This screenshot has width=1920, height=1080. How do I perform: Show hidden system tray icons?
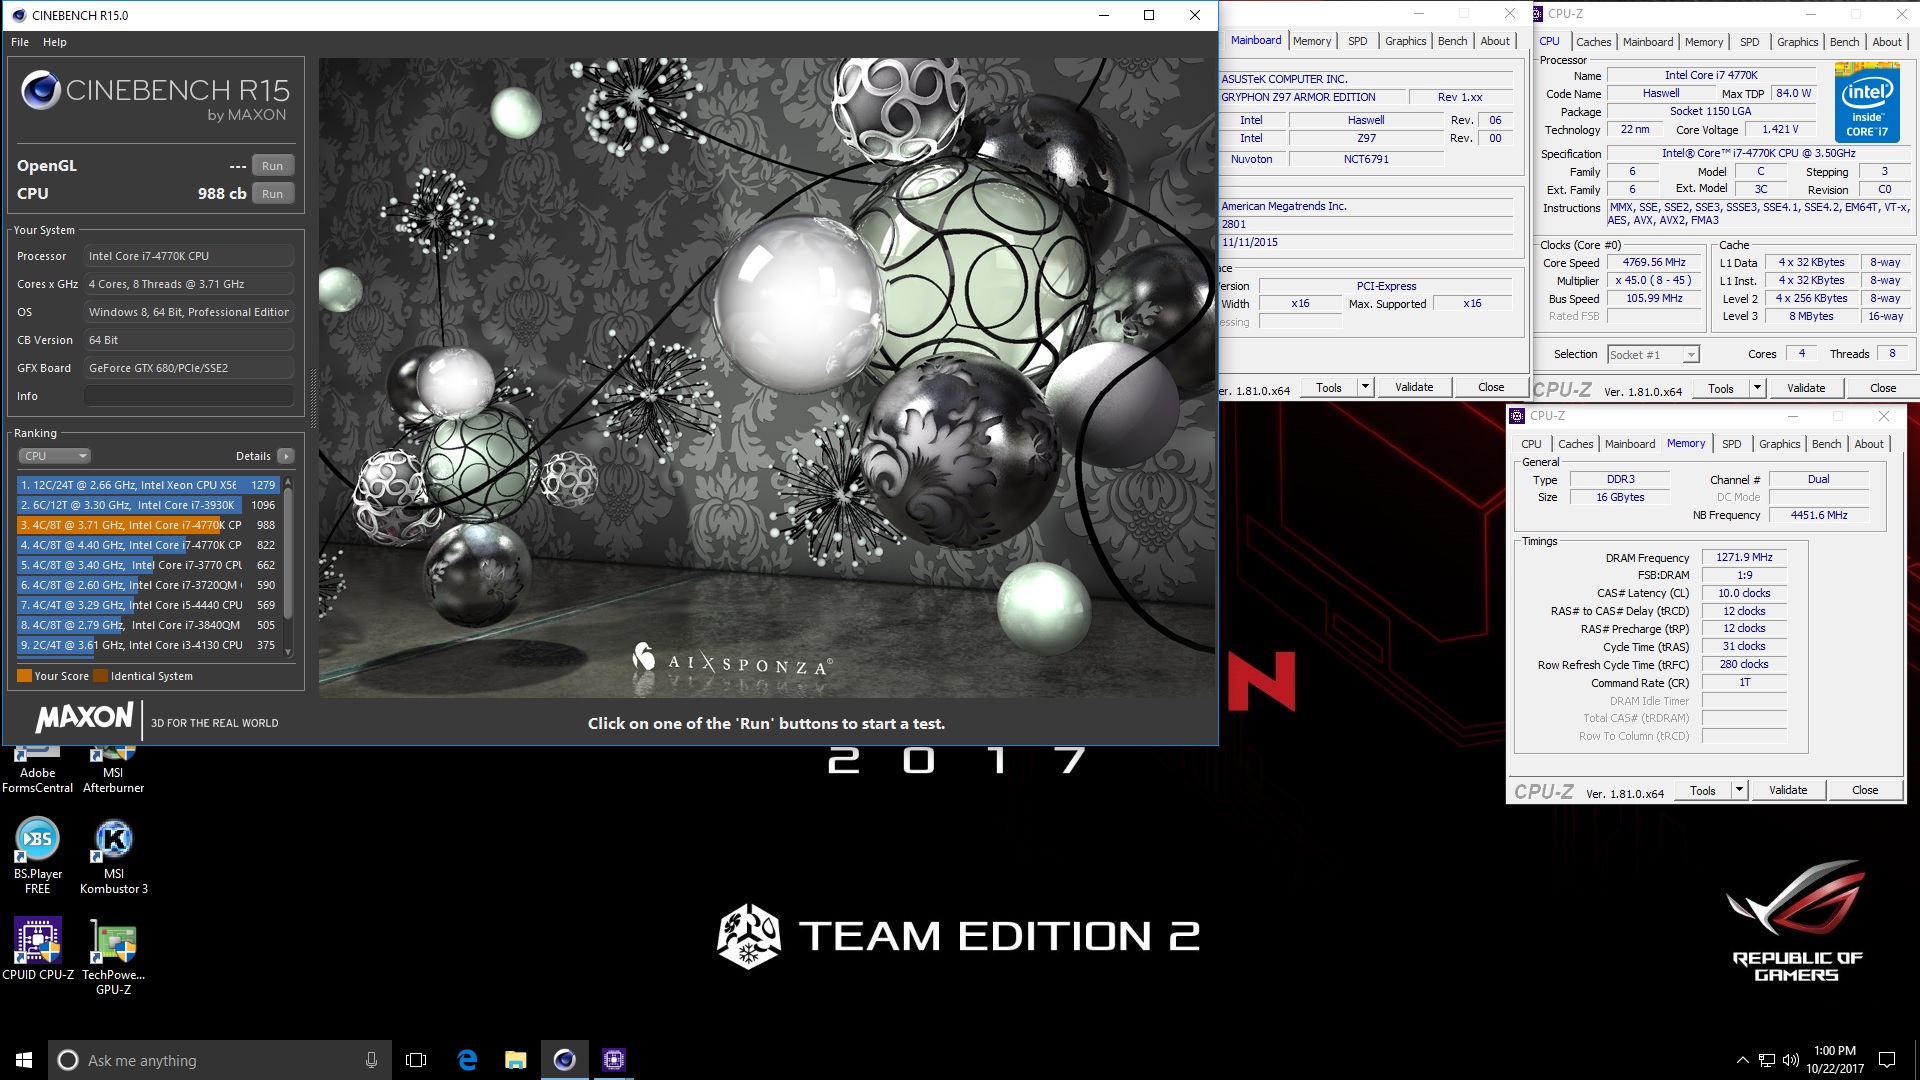tap(1742, 1060)
